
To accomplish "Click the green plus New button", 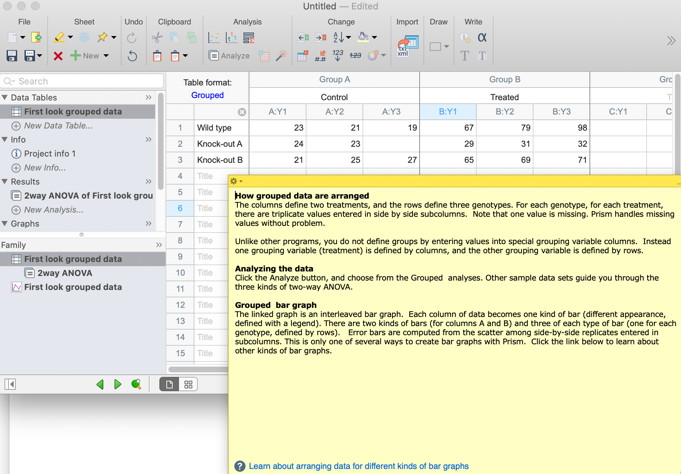I will [85, 56].
